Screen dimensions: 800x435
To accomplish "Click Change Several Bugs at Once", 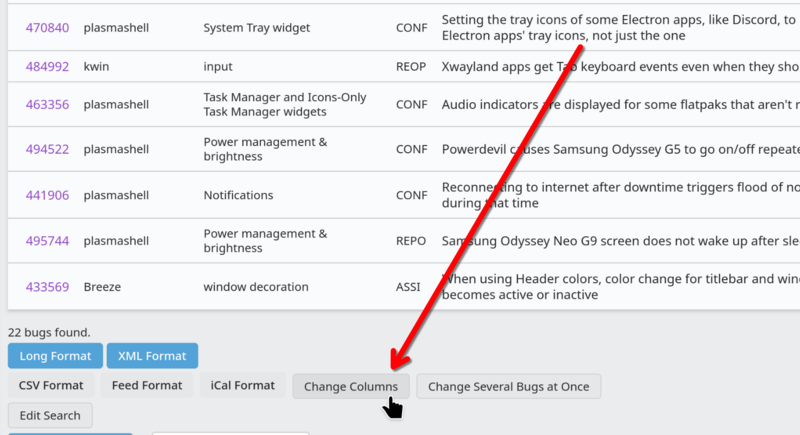I will (509, 387).
